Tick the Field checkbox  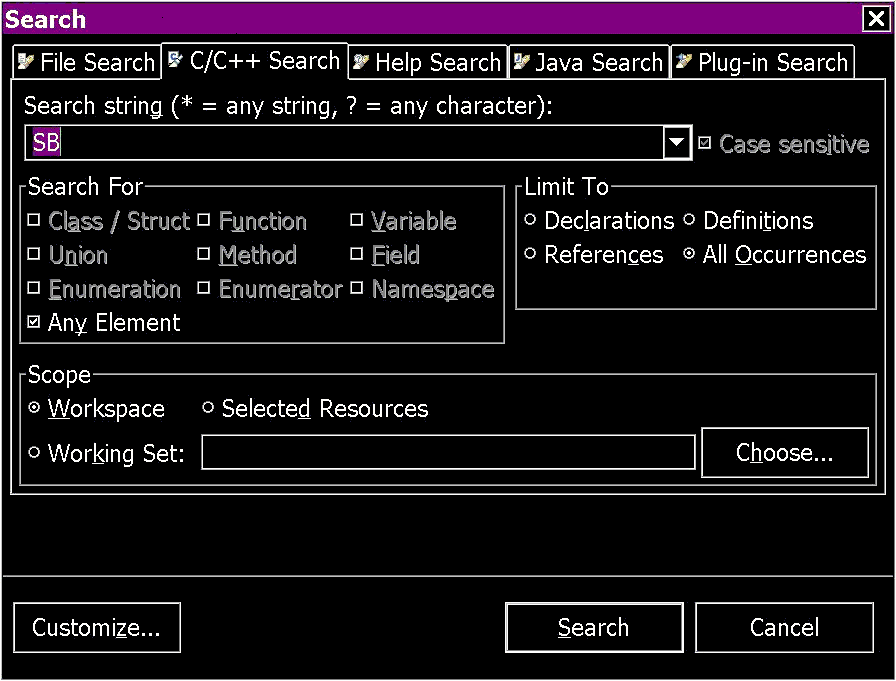[x=357, y=254]
